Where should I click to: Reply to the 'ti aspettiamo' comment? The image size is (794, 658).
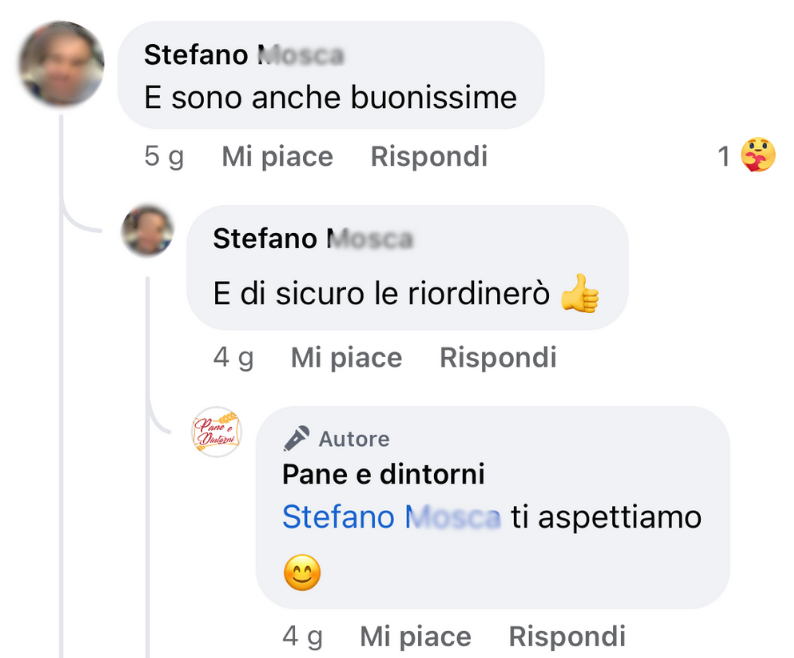(x=567, y=636)
